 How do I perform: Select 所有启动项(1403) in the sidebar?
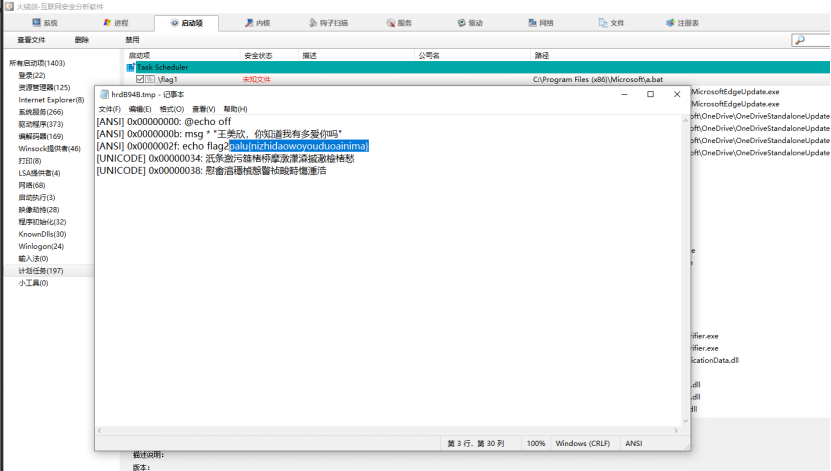(x=37, y=63)
